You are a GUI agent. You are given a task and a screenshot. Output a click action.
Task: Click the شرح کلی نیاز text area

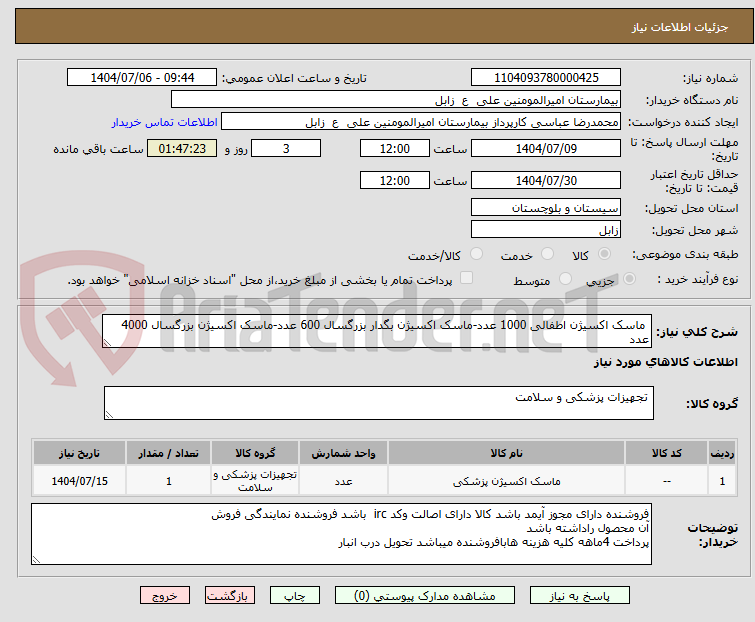coord(377,331)
